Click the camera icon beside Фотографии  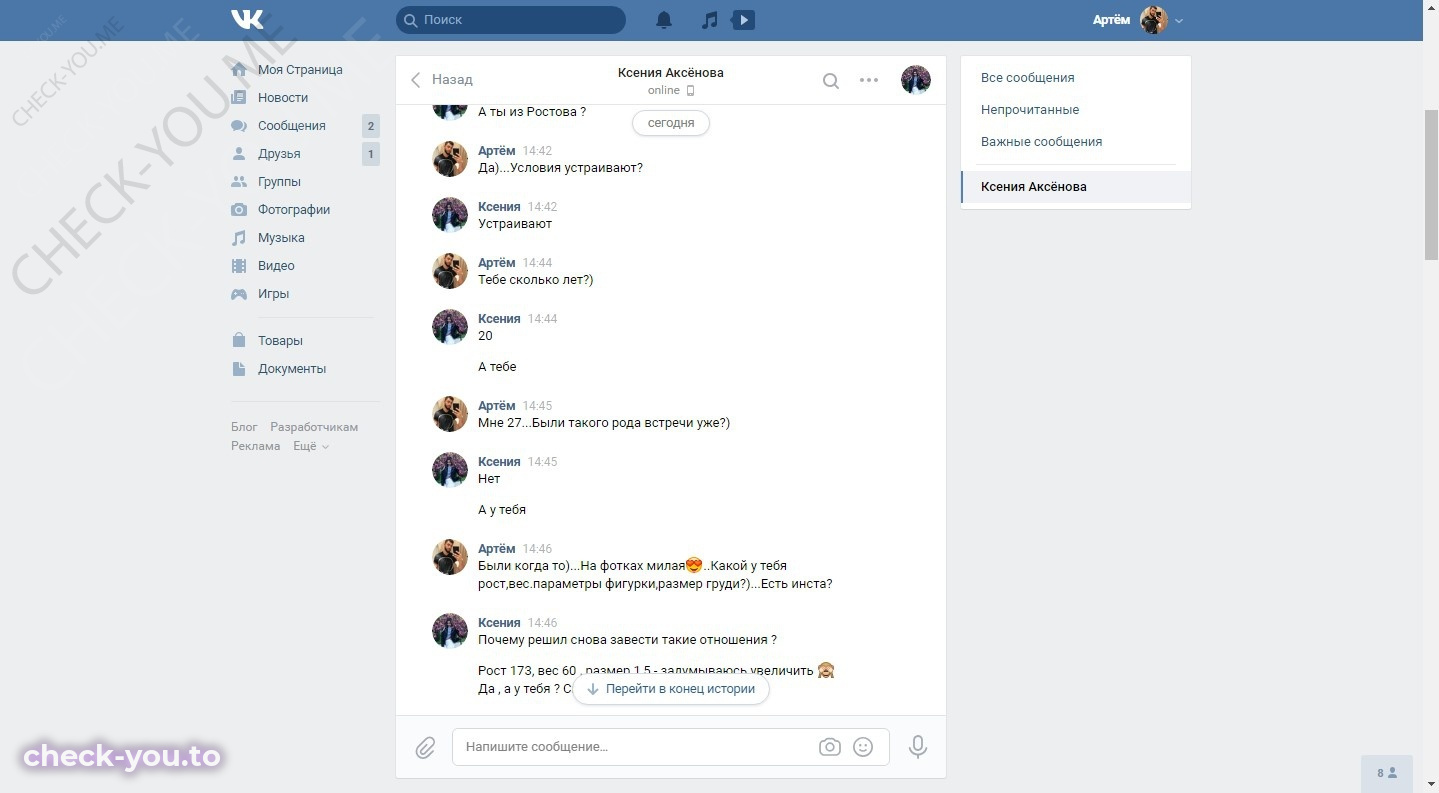tap(239, 210)
